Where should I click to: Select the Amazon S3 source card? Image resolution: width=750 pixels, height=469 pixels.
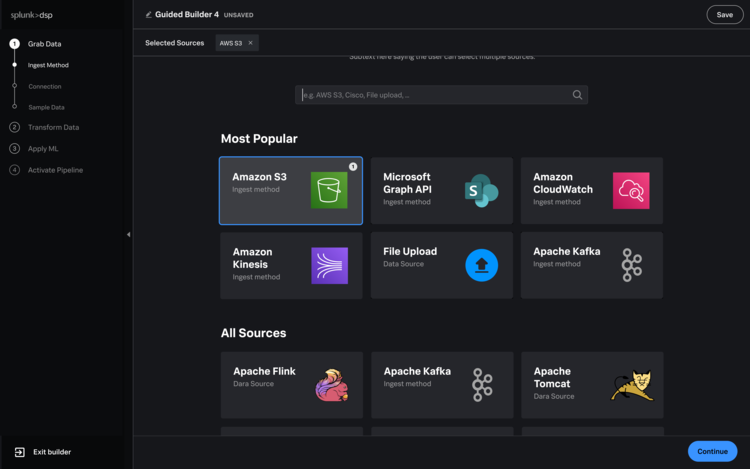[x=291, y=191]
